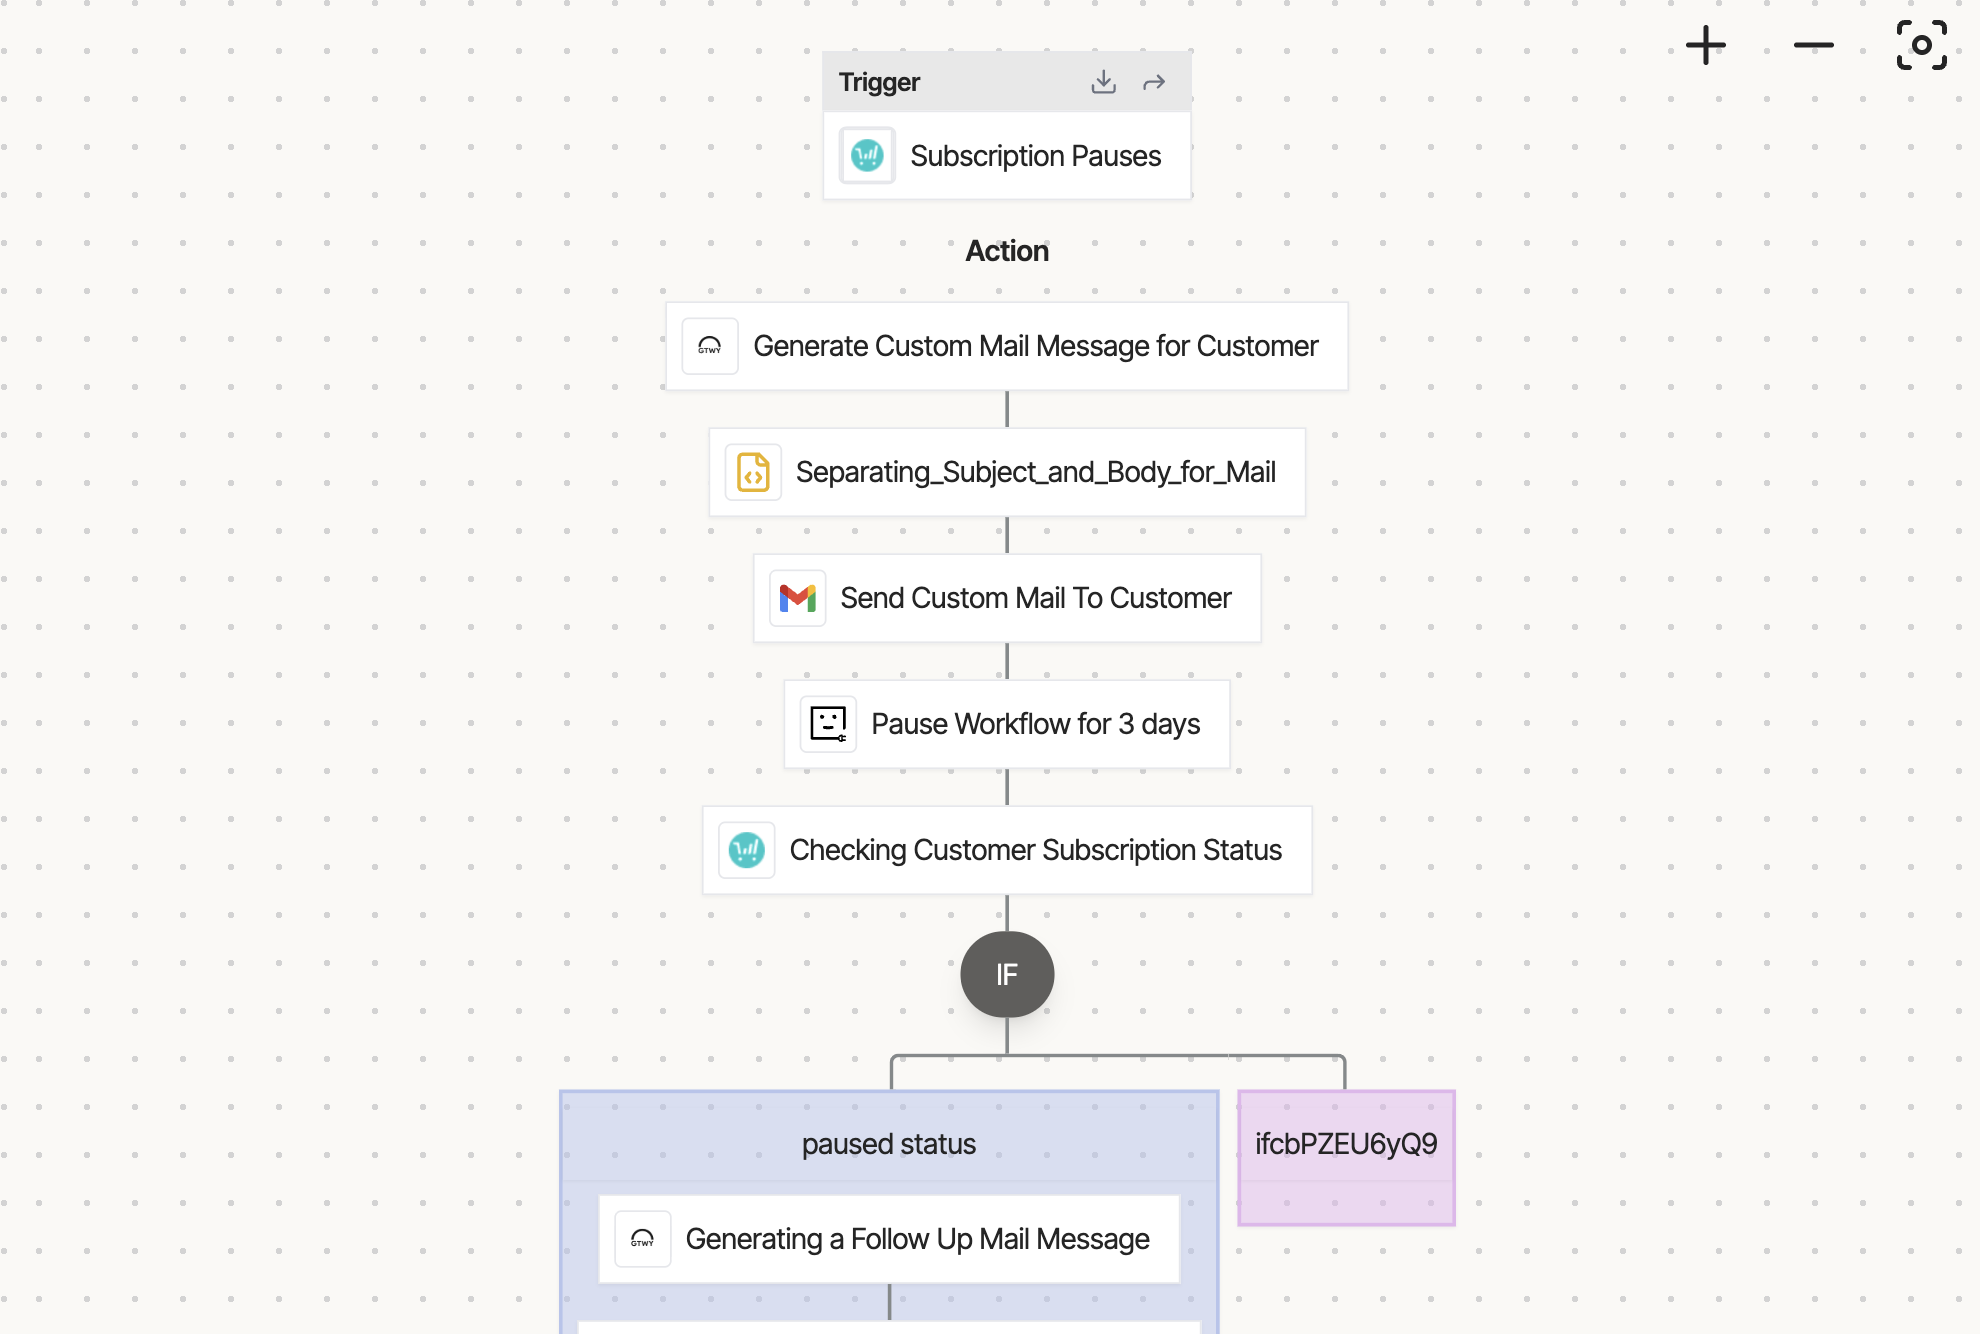Click the zoom out minus icon
Screen dimensions: 1980x1334
click(1813, 46)
